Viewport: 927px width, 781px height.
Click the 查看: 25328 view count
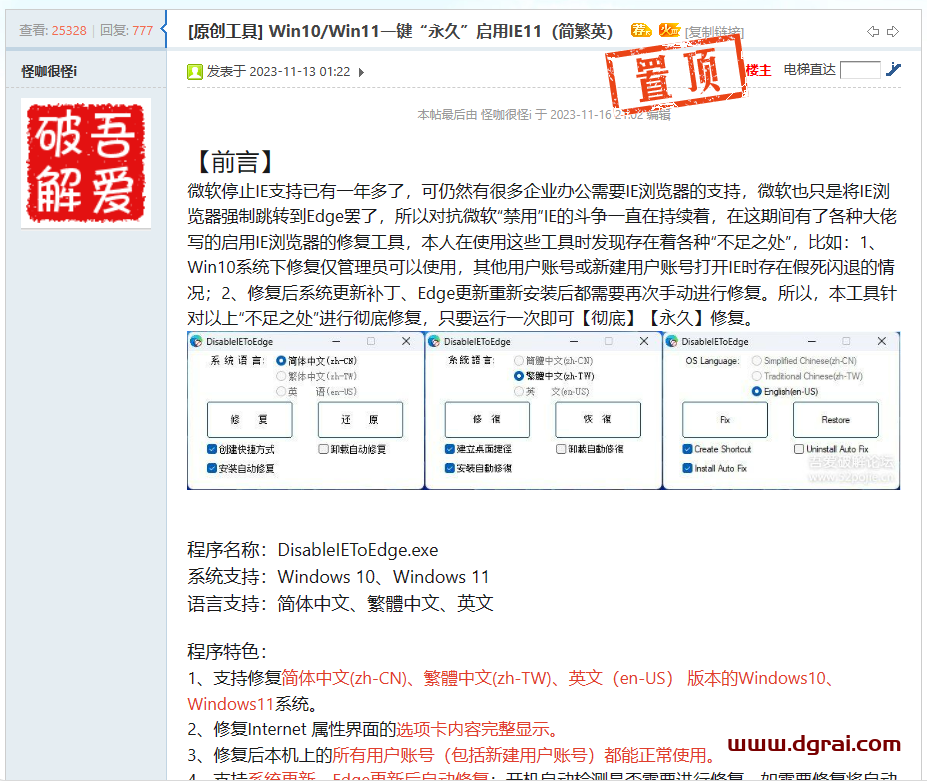pyautogui.click(x=53, y=30)
